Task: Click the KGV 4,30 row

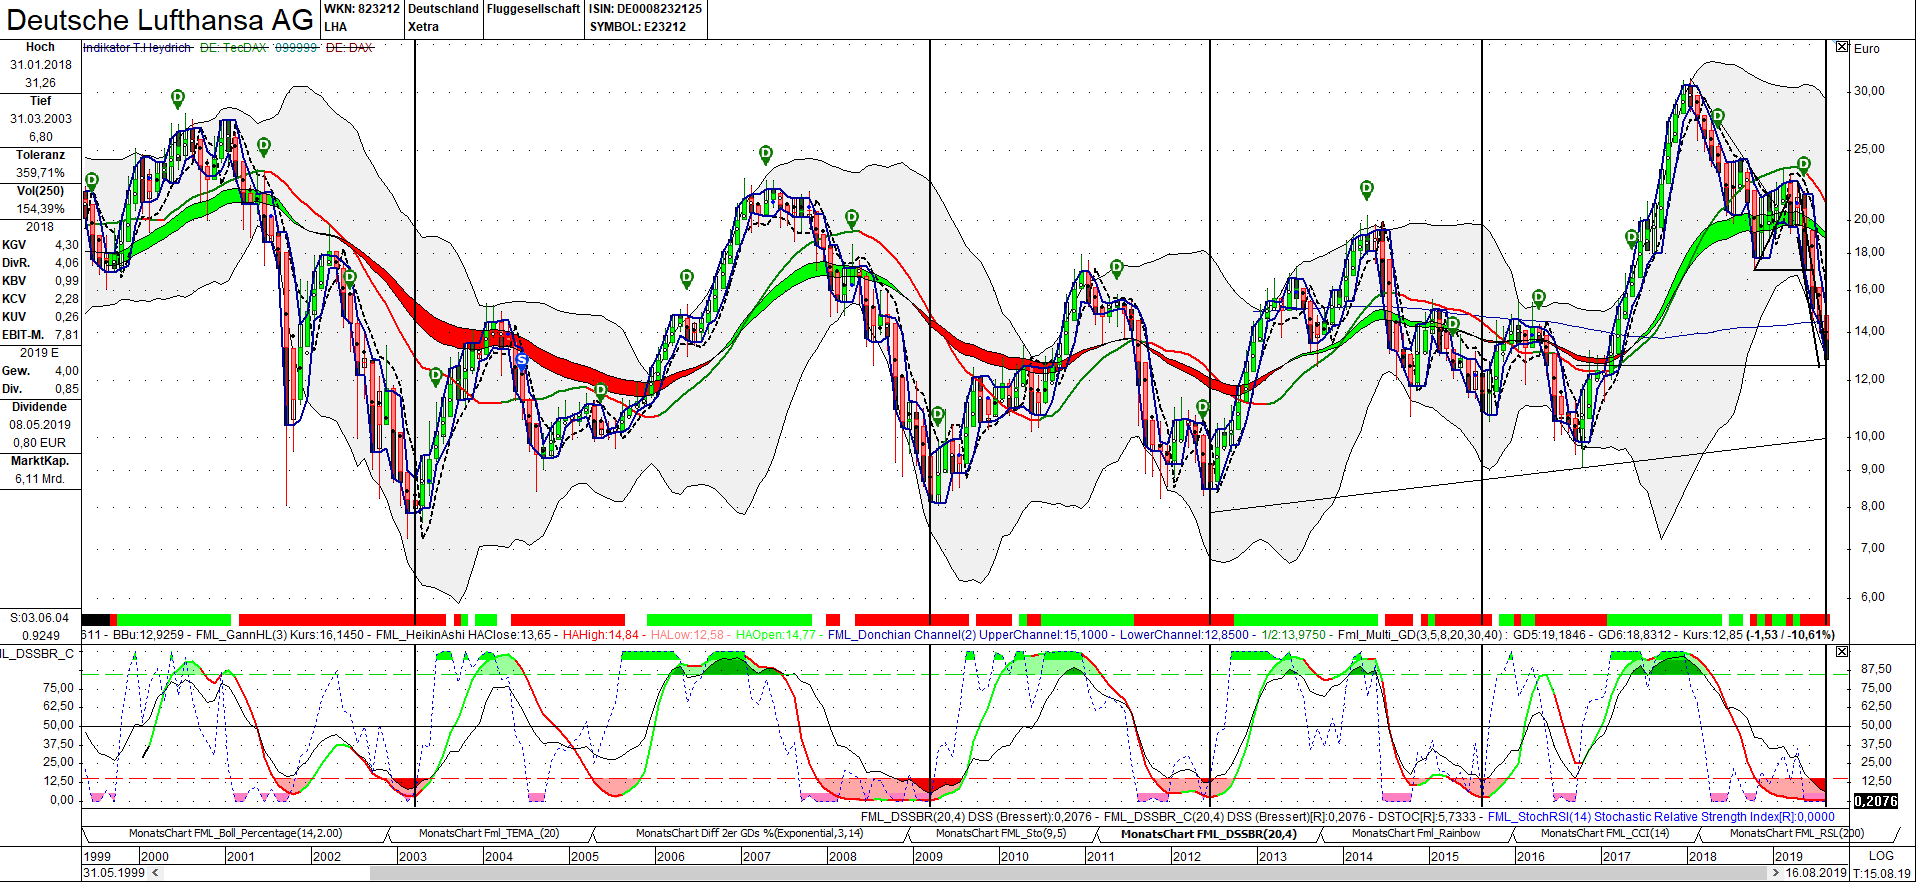Action: pos(40,245)
